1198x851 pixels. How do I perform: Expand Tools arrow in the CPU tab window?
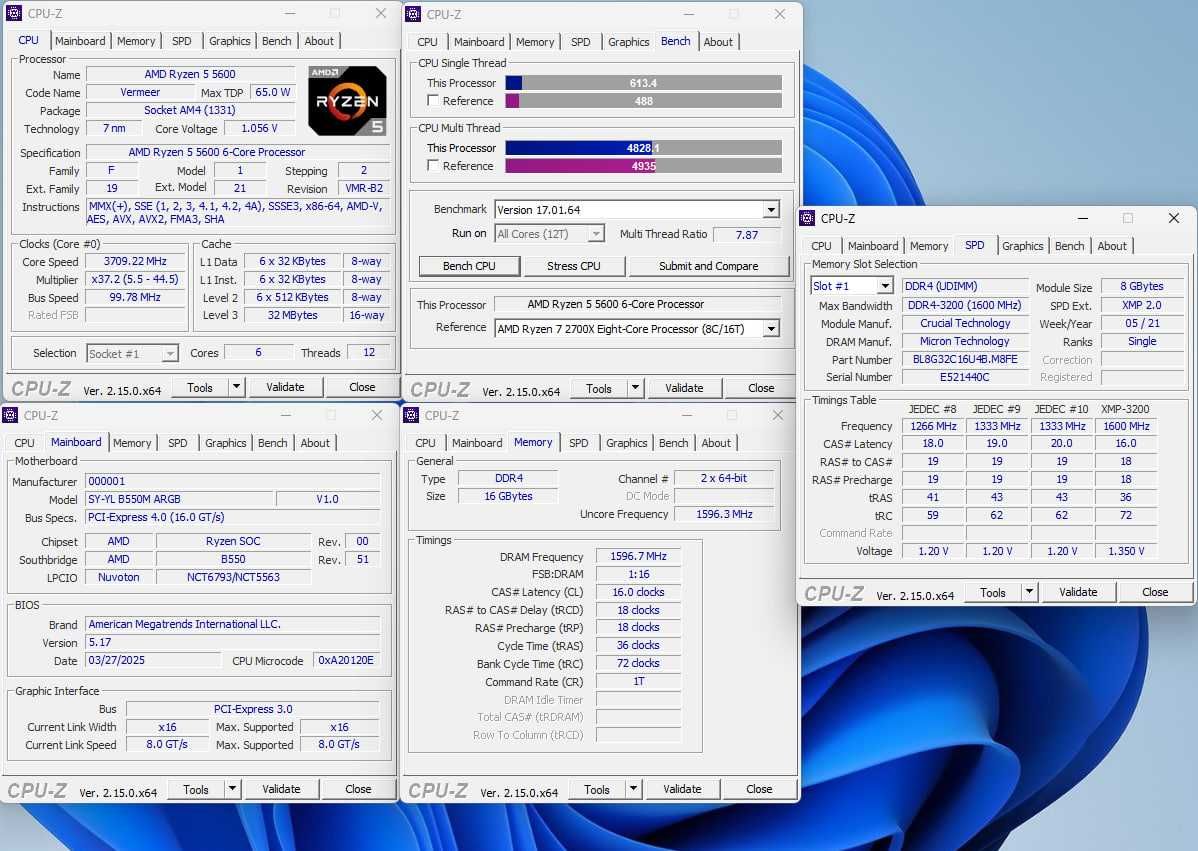[237, 387]
